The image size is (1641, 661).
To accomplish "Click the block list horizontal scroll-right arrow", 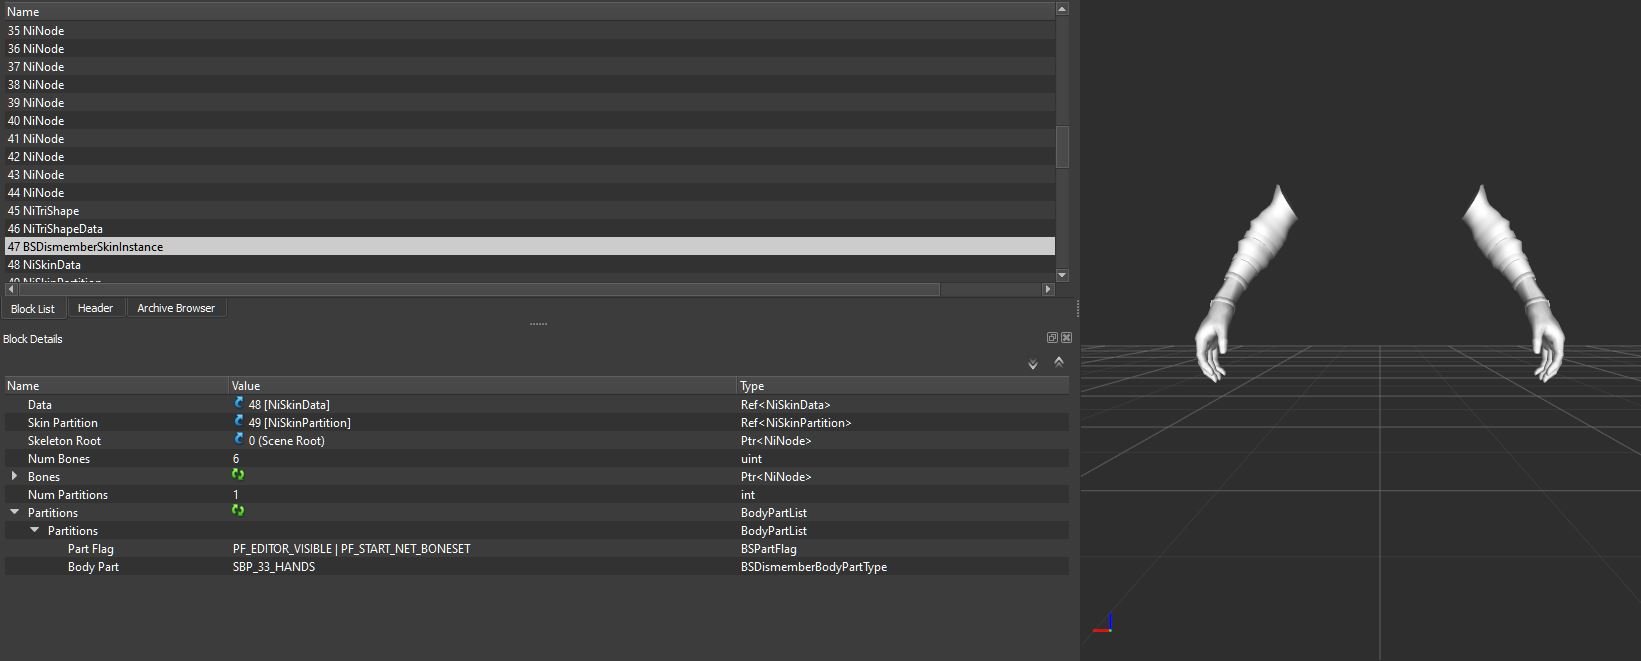I will (1048, 289).
